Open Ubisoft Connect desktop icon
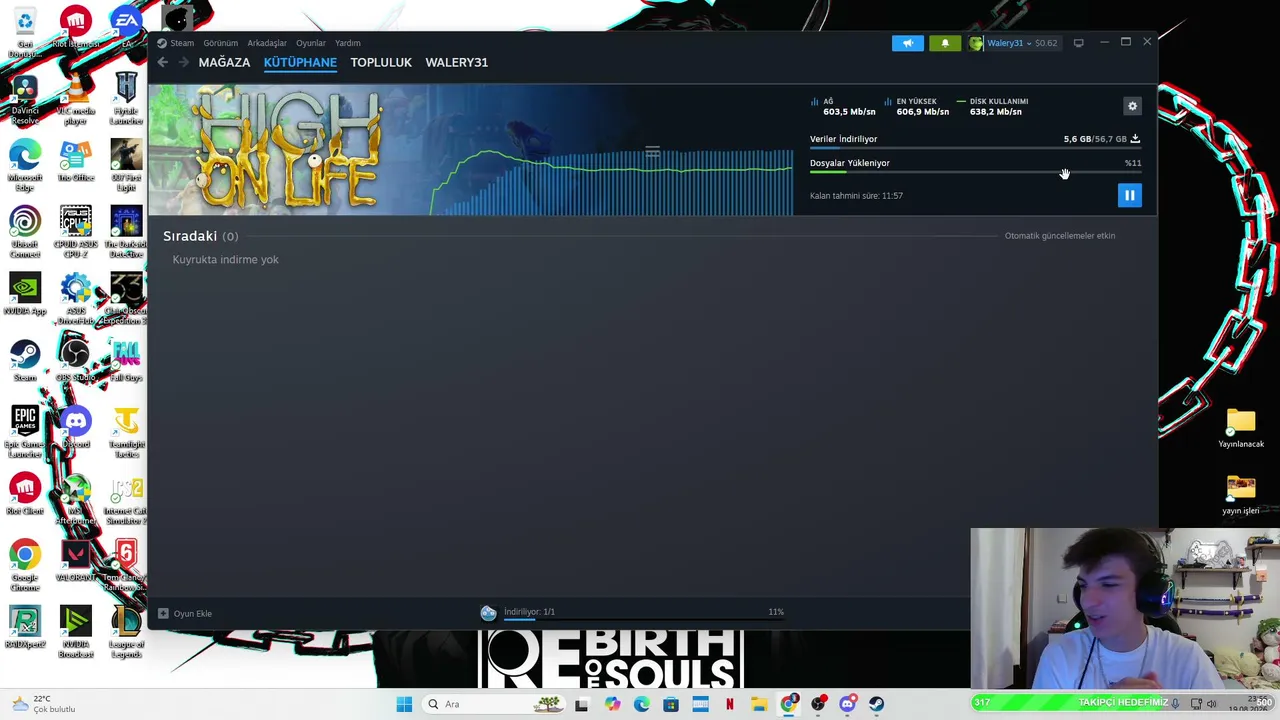1280x720 pixels. tap(25, 233)
